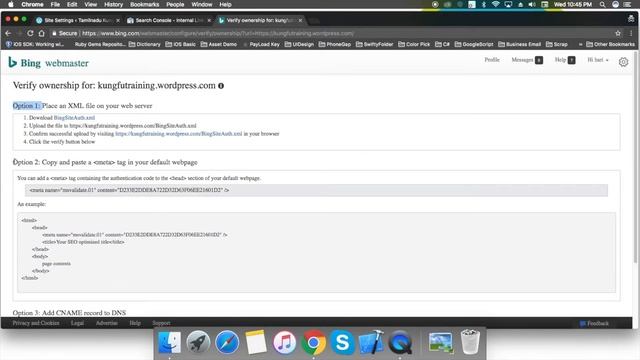Click the Wi-Fi icon in menu bar
The image size is (640, 360).
click(496, 4)
